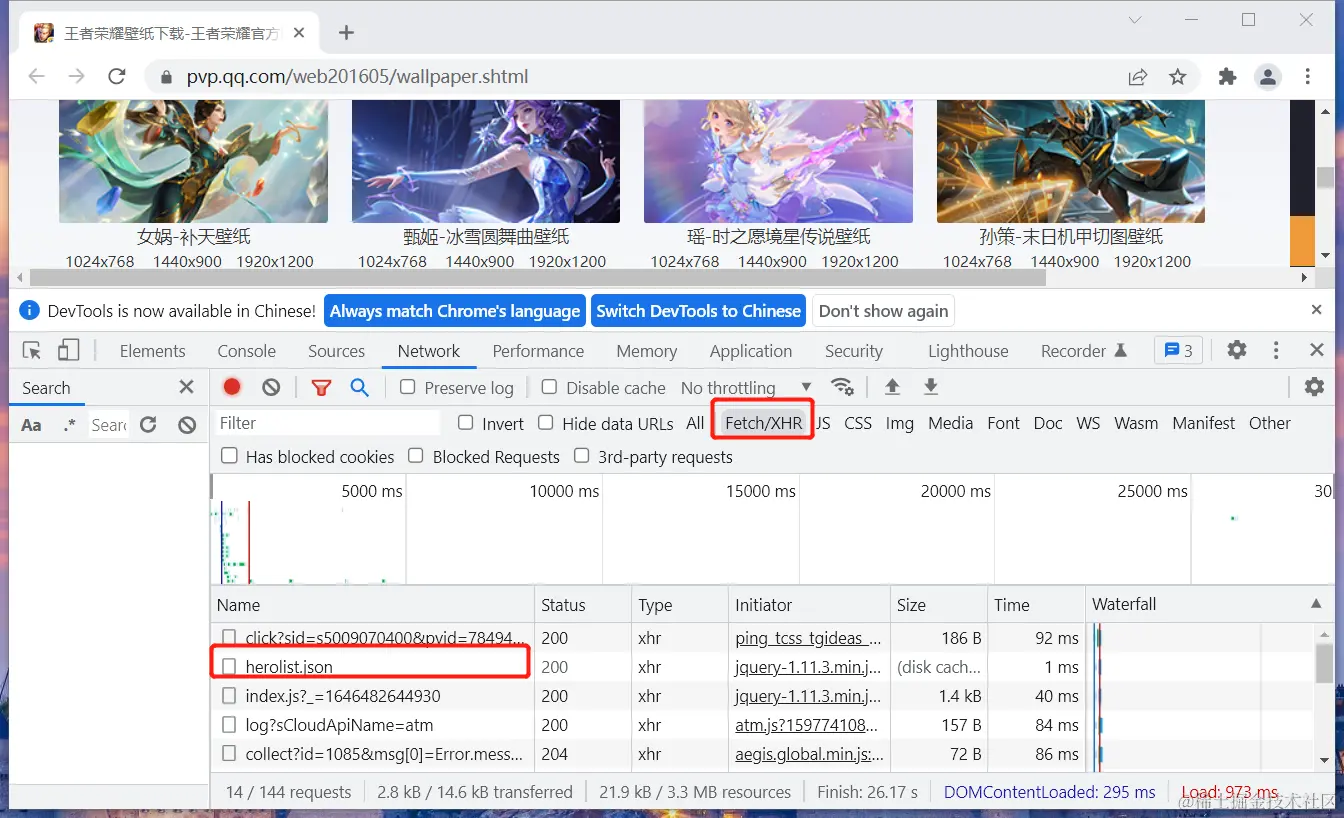Click the network Filter text field
This screenshot has width=1344, height=818.
pos(328,423)
